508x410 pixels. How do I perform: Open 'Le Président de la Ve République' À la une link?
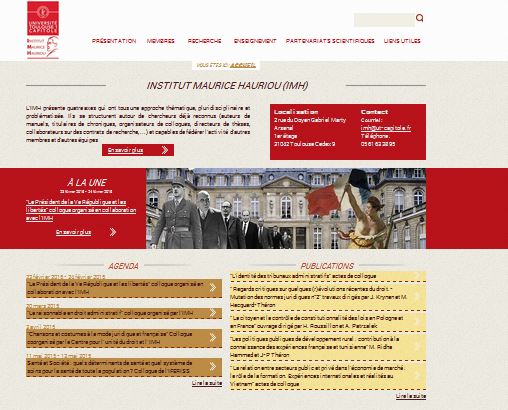point(81,210)
